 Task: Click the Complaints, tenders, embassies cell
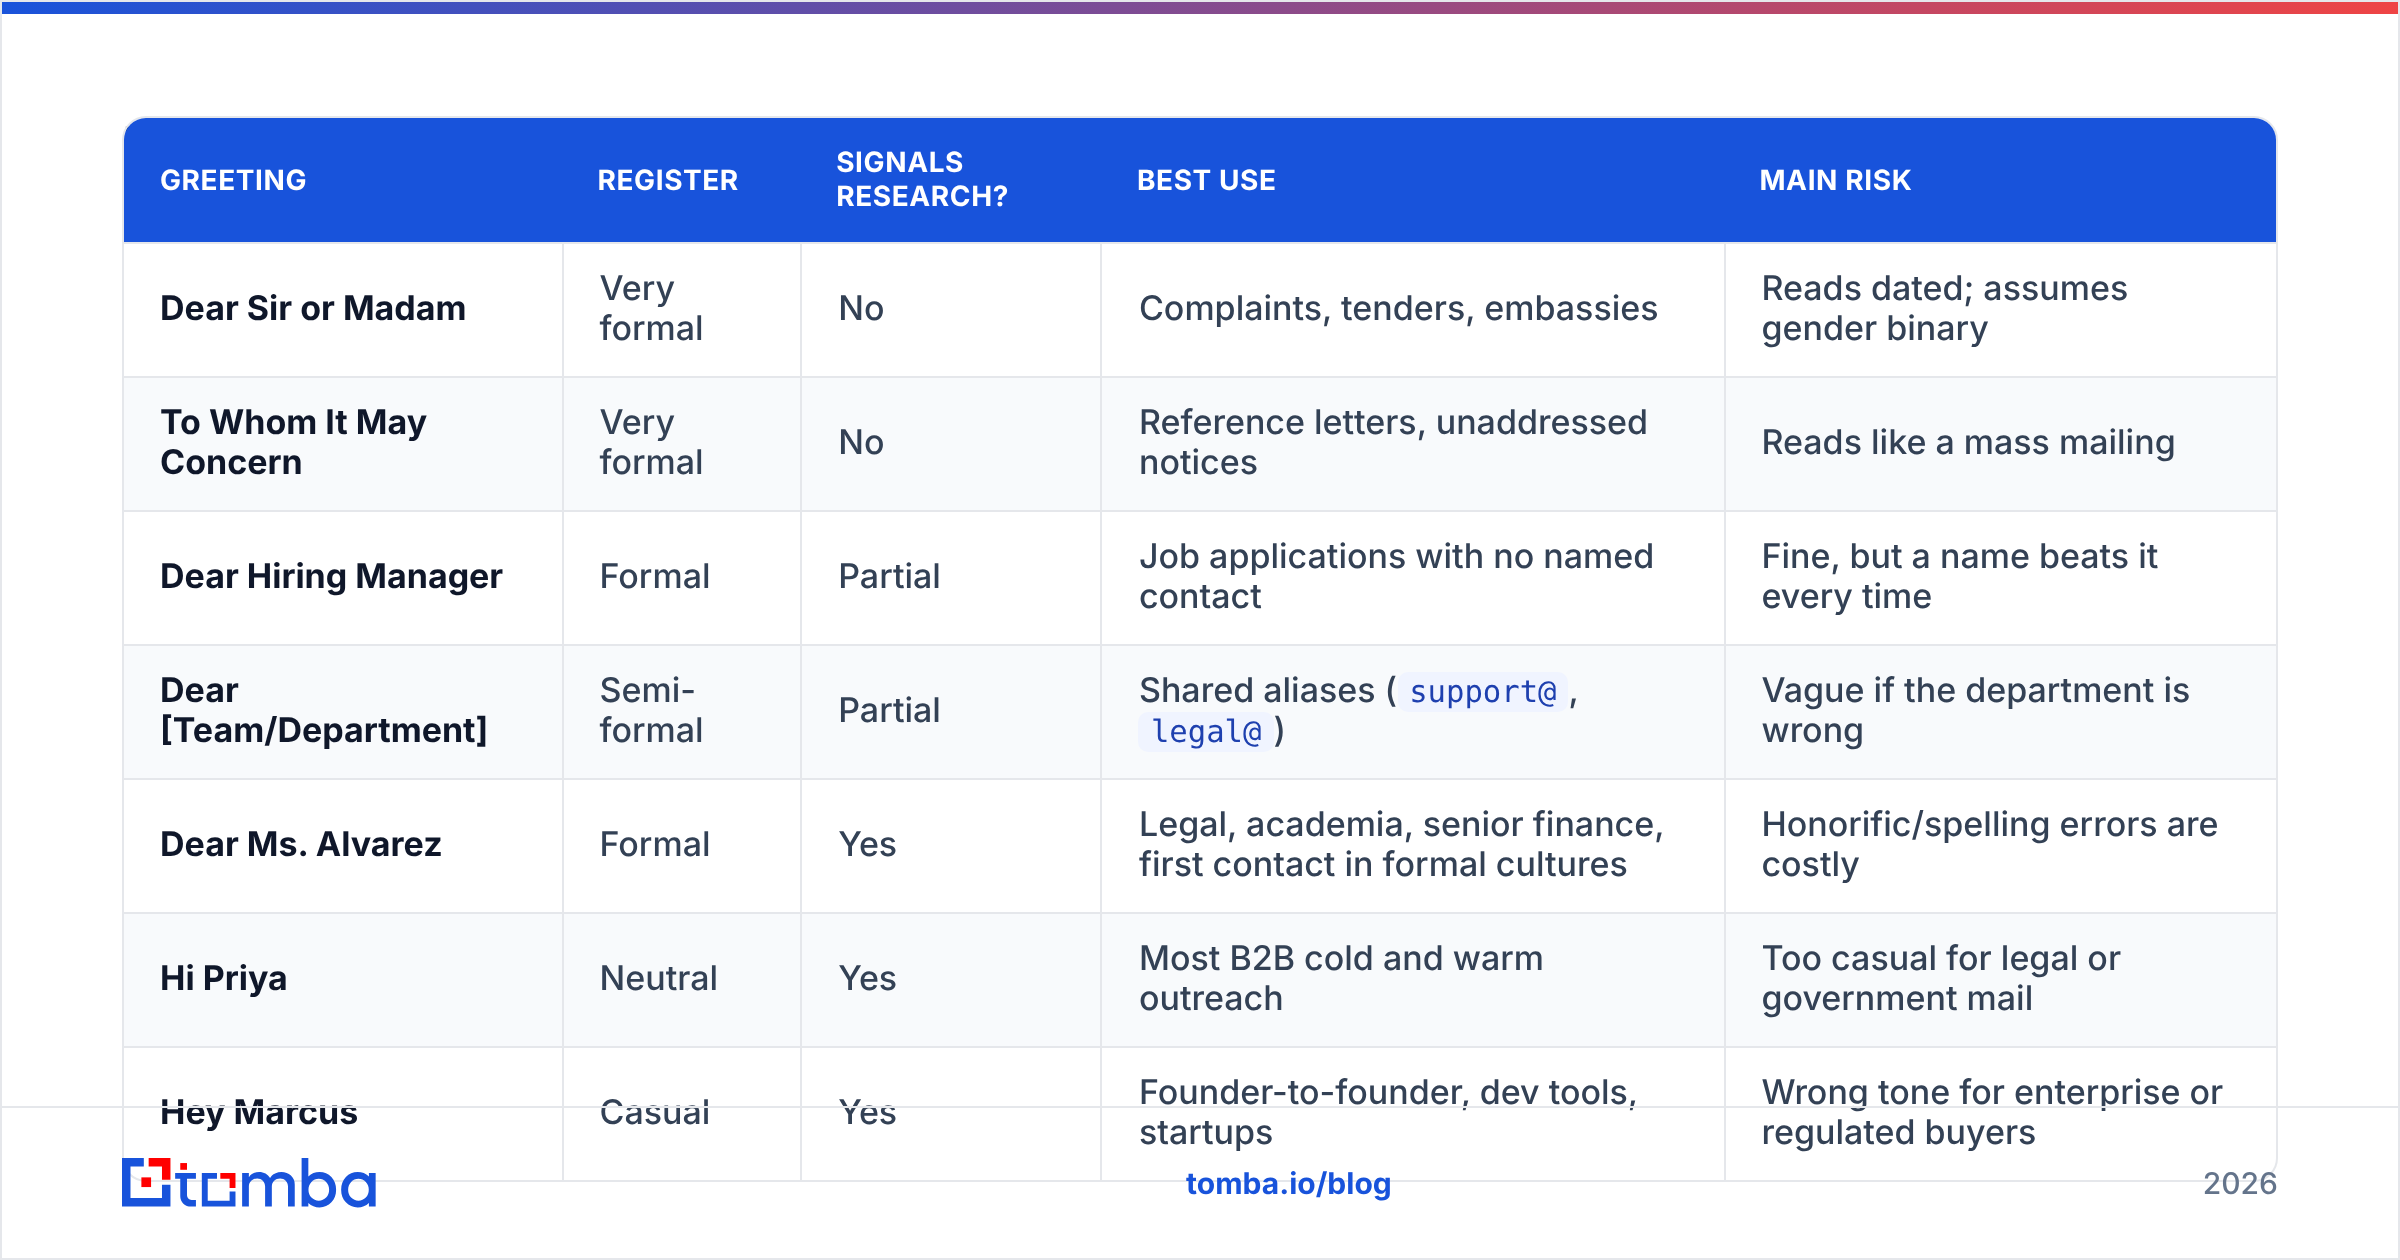[1413, 309]
